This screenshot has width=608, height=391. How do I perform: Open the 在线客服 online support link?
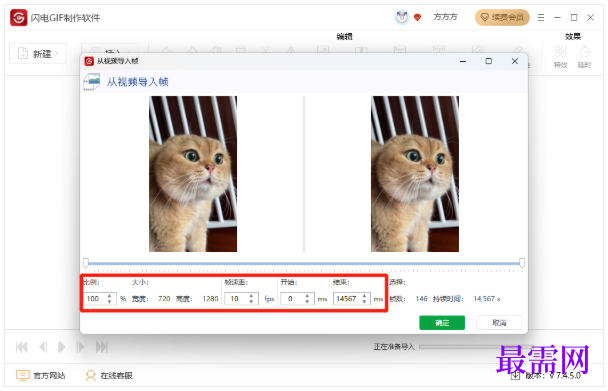coord(109,375)
